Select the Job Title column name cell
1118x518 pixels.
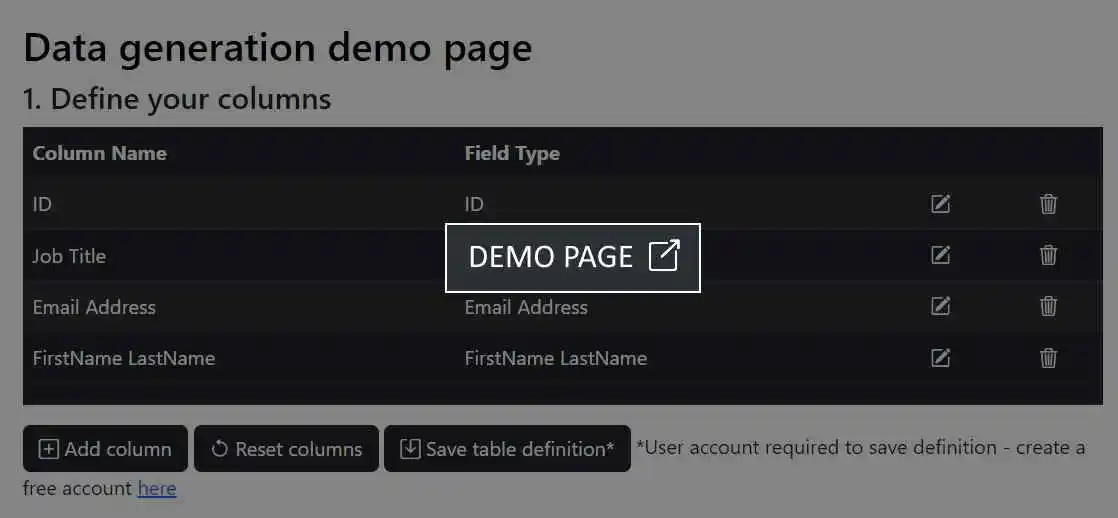[69, 256]
